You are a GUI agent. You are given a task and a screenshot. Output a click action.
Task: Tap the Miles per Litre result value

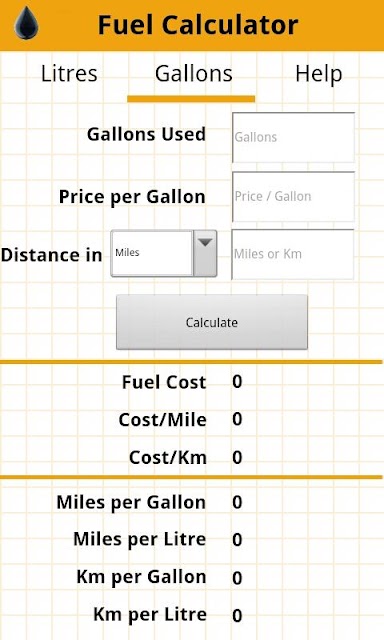pos(237,540)
